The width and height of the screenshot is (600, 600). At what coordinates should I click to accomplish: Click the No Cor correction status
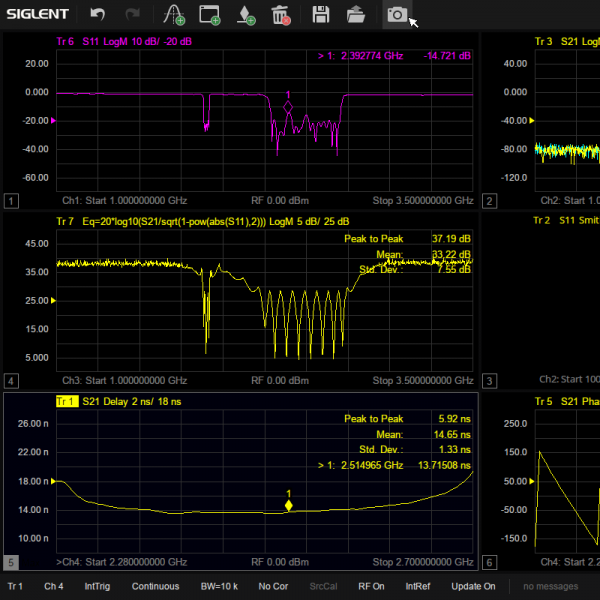(273, 587)
